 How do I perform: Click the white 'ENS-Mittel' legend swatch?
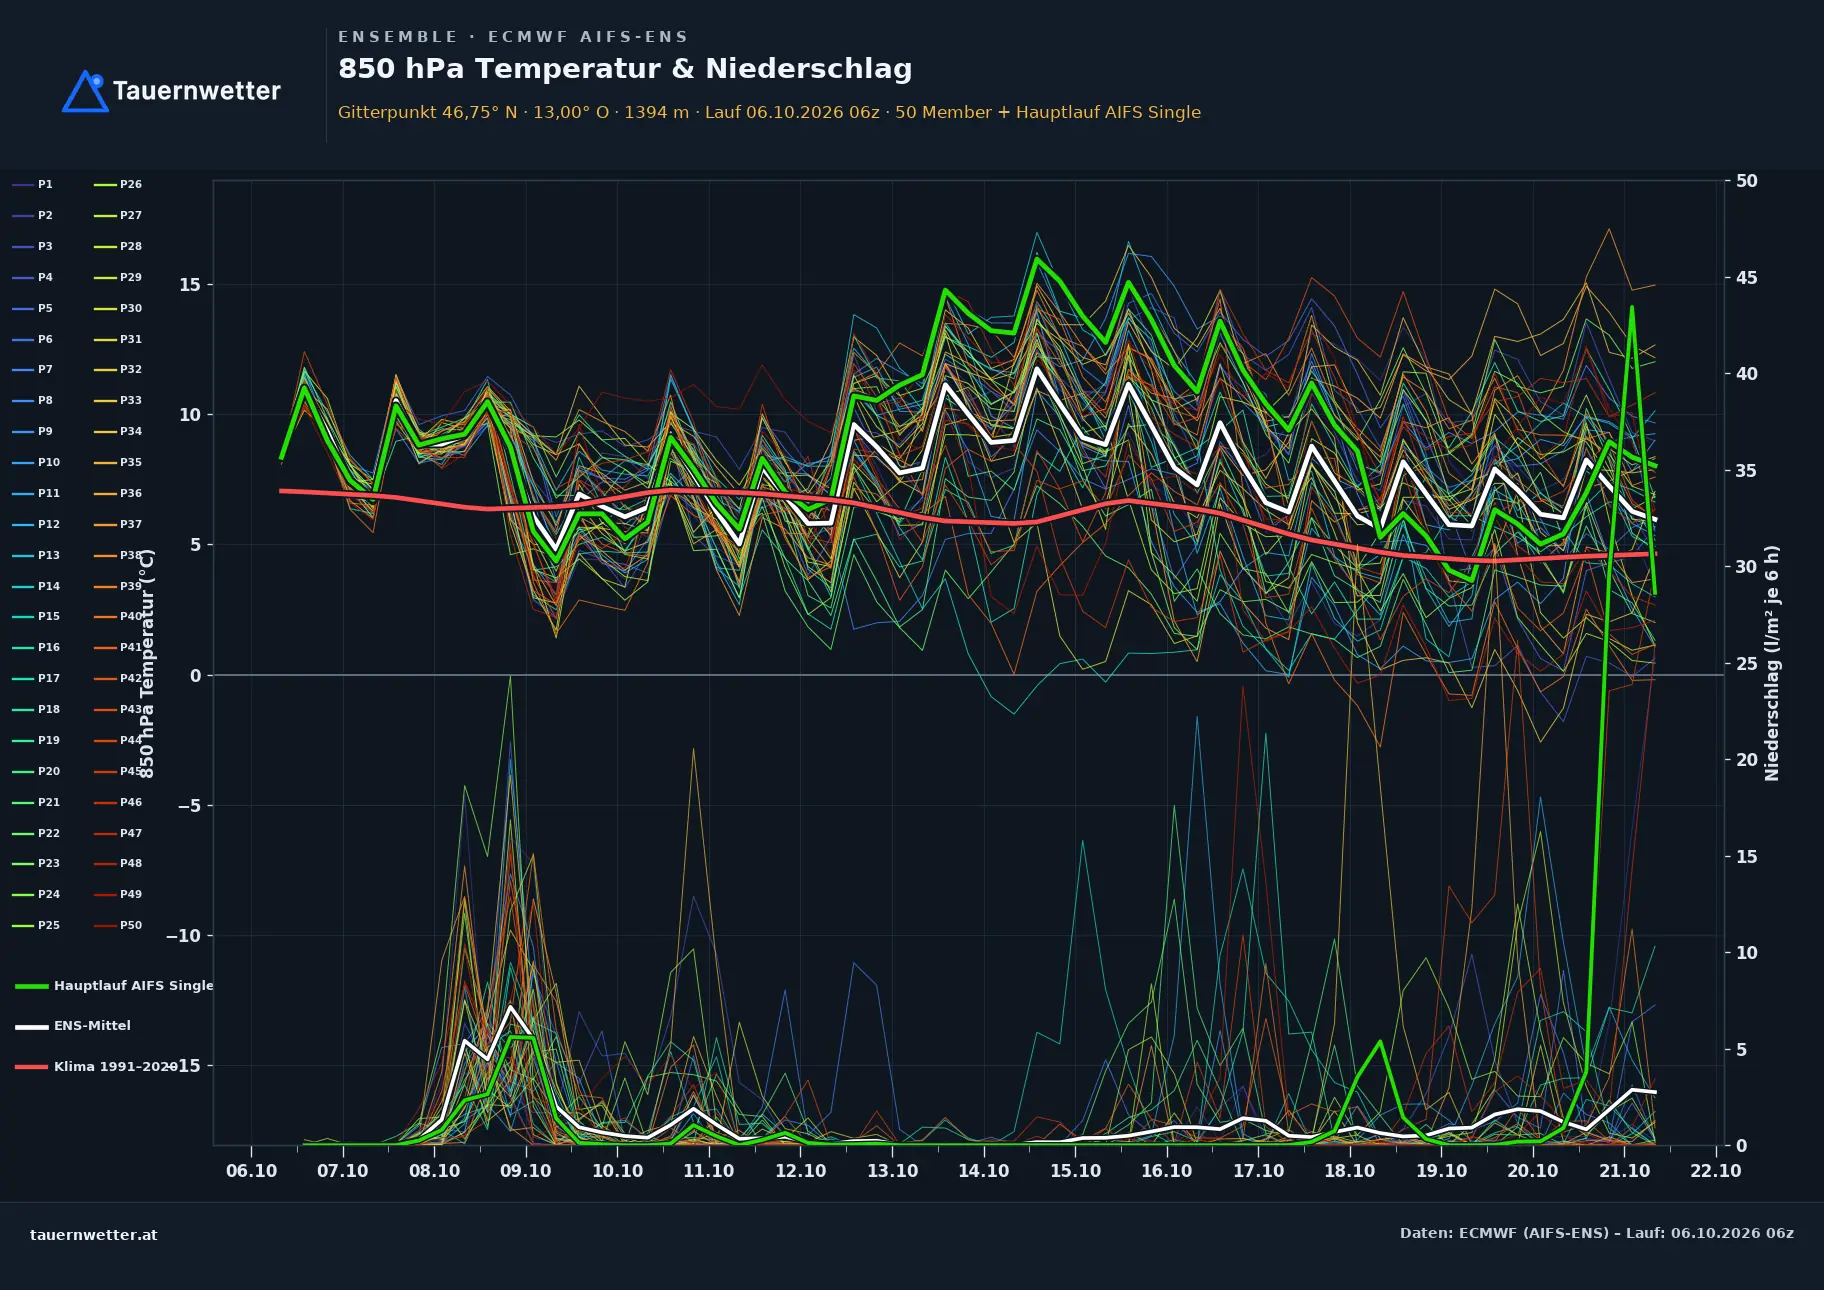tap(32, 1026)
